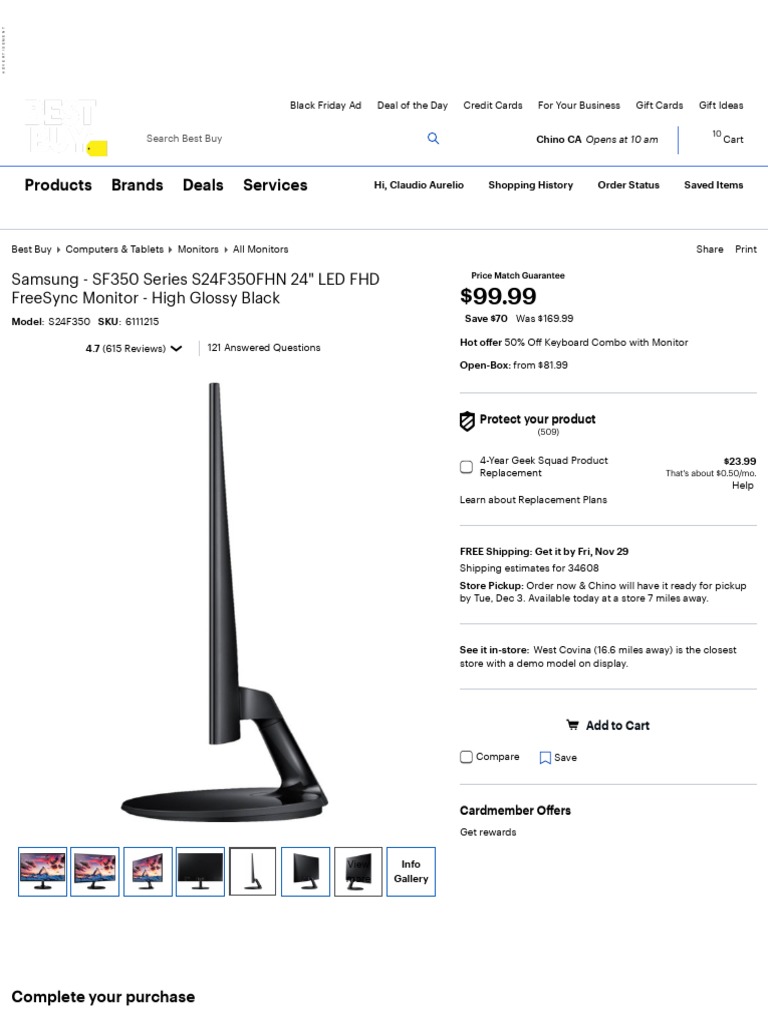Screen dimensions: 768x1024
Task: Open Learn about Replacement Plans link
Action: click(x=533, y=500)
